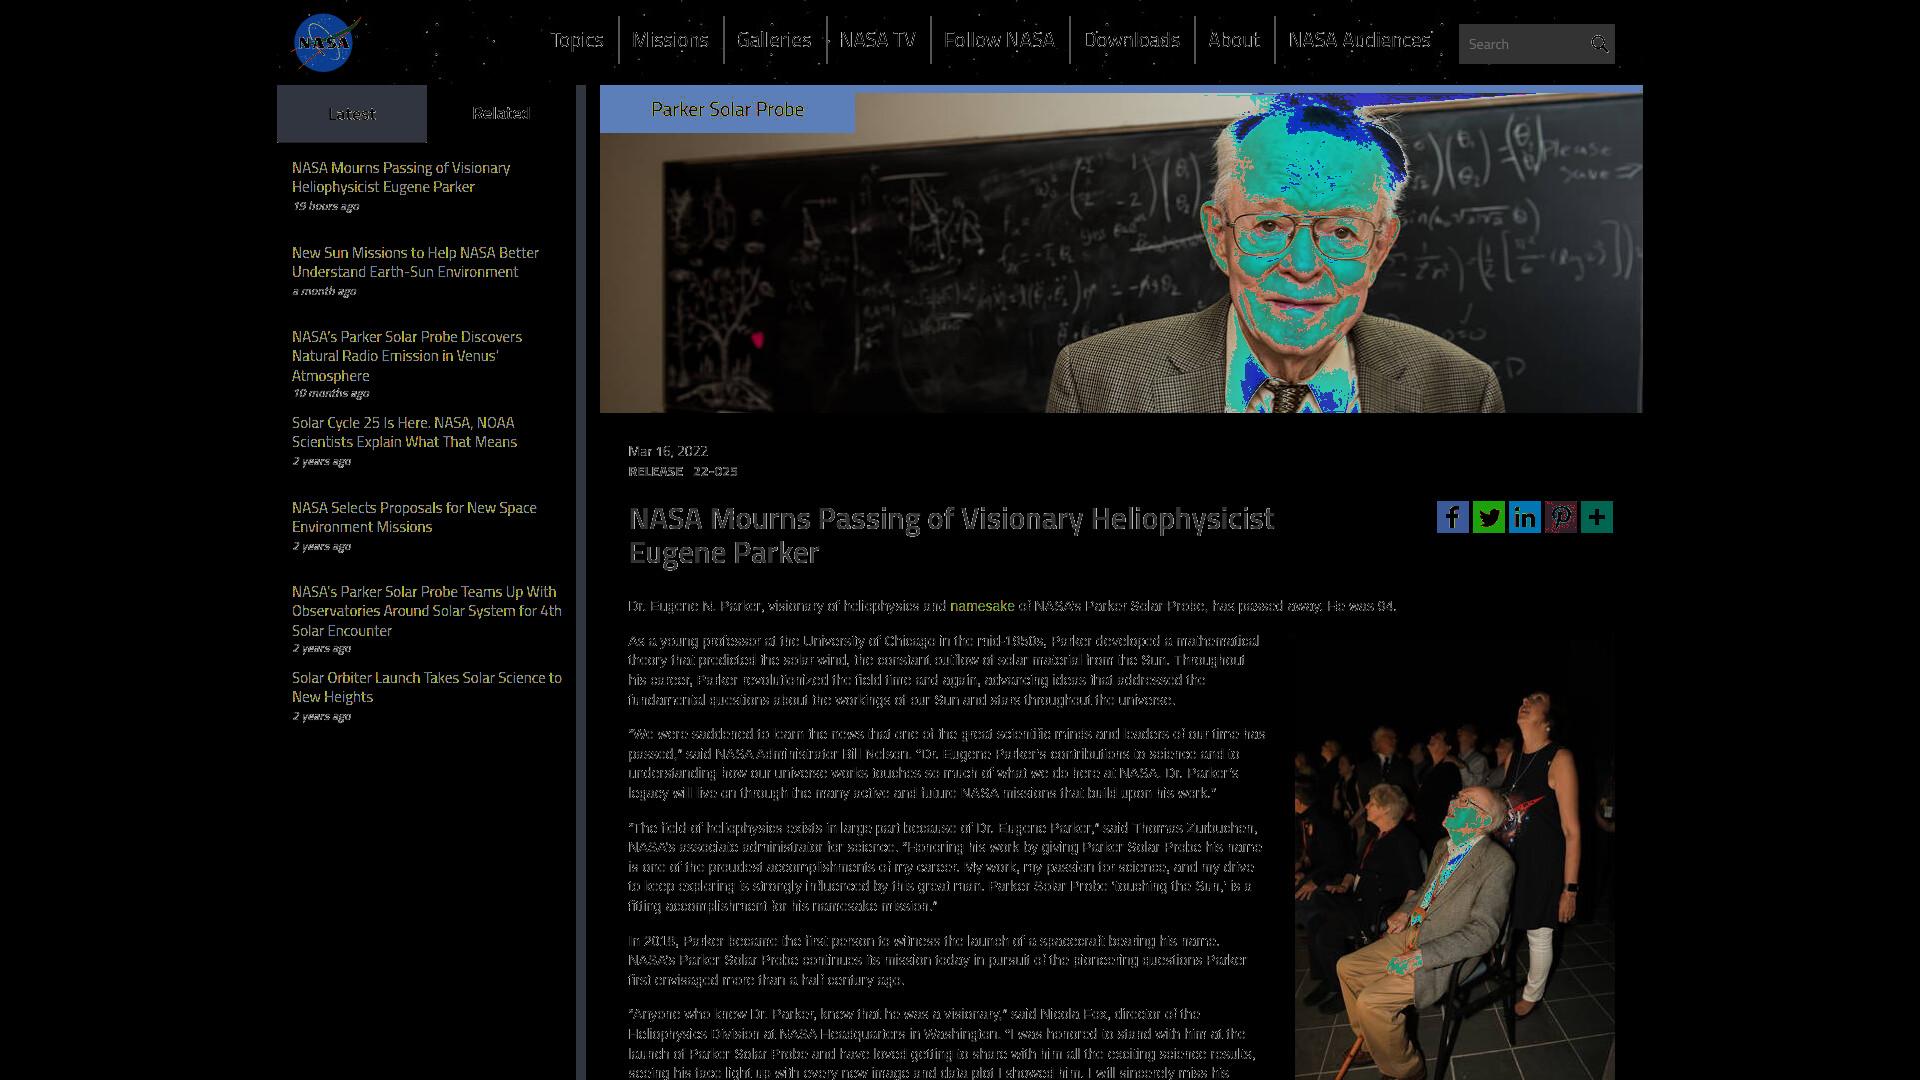This screenshot has height=1080, width=1920.
Task: Switch to the Latest tab
Action: click(x=352, y=114)
